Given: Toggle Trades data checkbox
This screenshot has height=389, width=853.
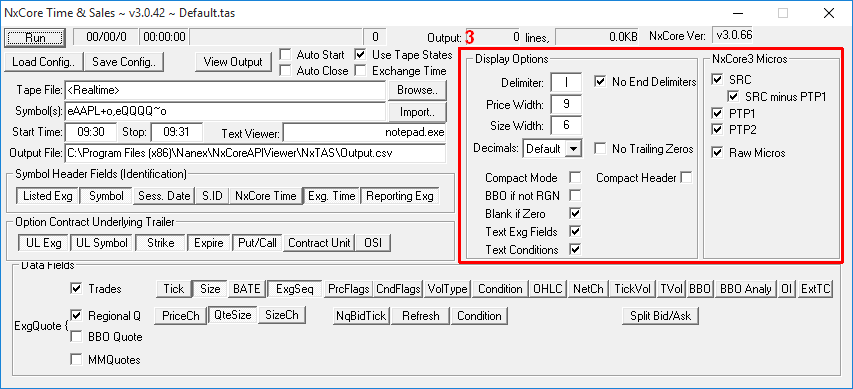Looking at the screenshot, I should click(76, 288).
